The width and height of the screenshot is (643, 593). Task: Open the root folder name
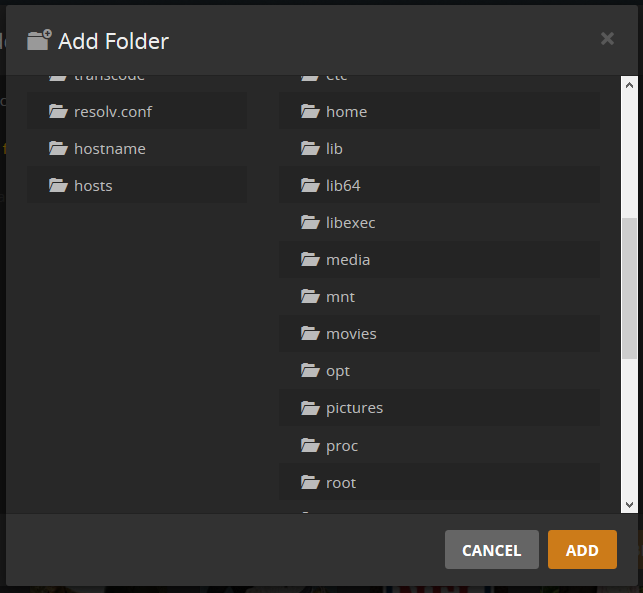(x=341, y=483)
